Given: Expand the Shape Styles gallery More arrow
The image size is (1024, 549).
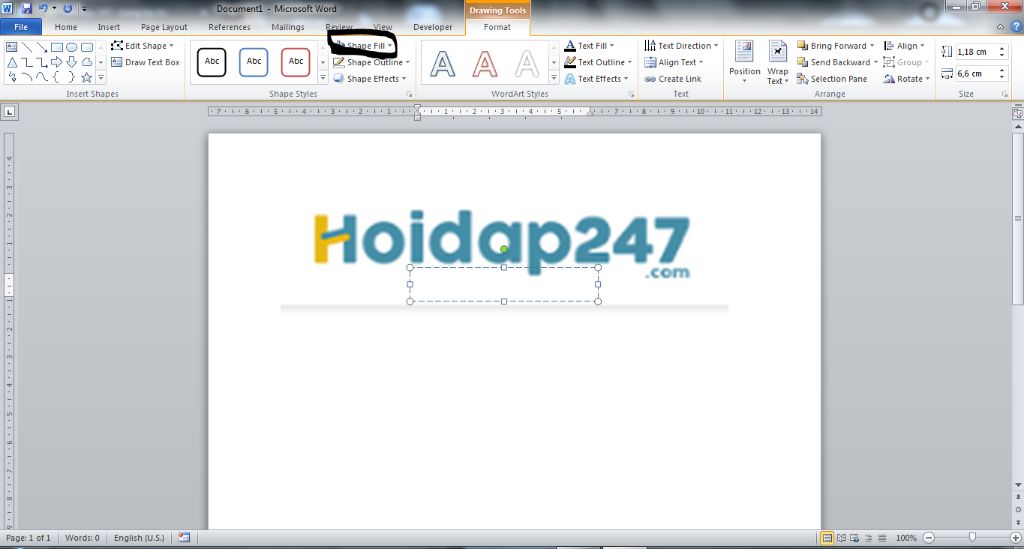Looking at the screenshot, I should click(323, 78).
